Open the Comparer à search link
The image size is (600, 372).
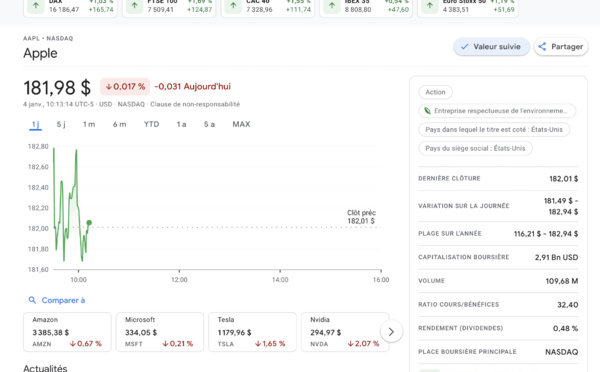(57, 300)
